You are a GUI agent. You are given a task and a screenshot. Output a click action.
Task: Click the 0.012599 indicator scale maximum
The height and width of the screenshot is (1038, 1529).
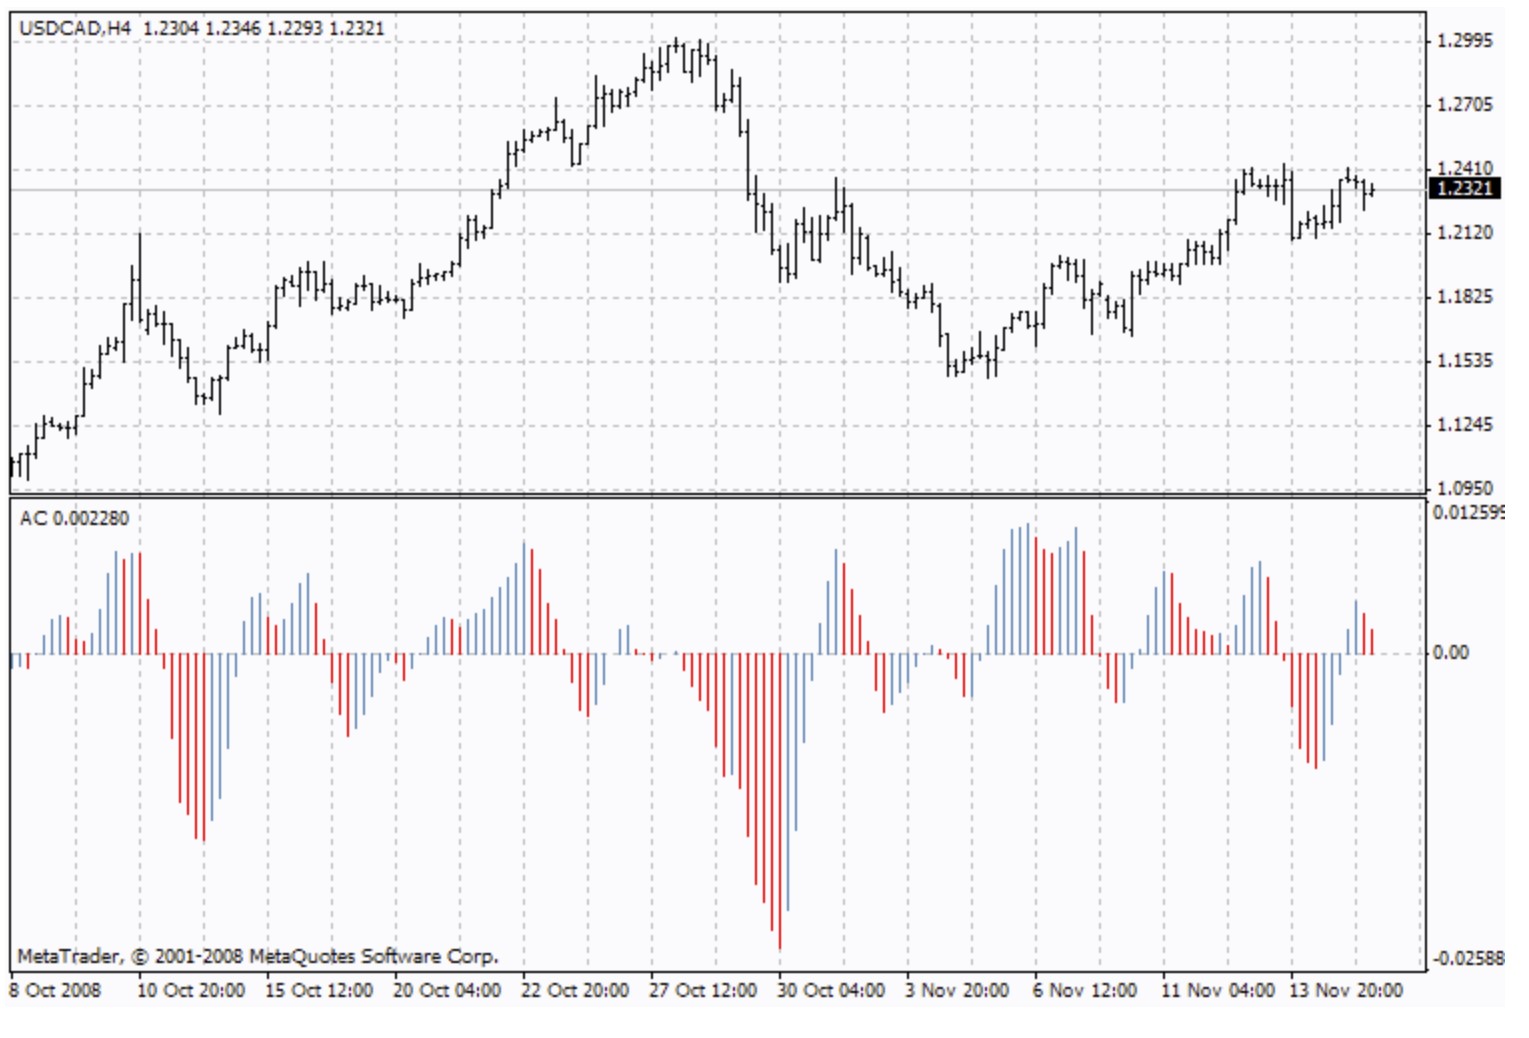pos(1468,513)
